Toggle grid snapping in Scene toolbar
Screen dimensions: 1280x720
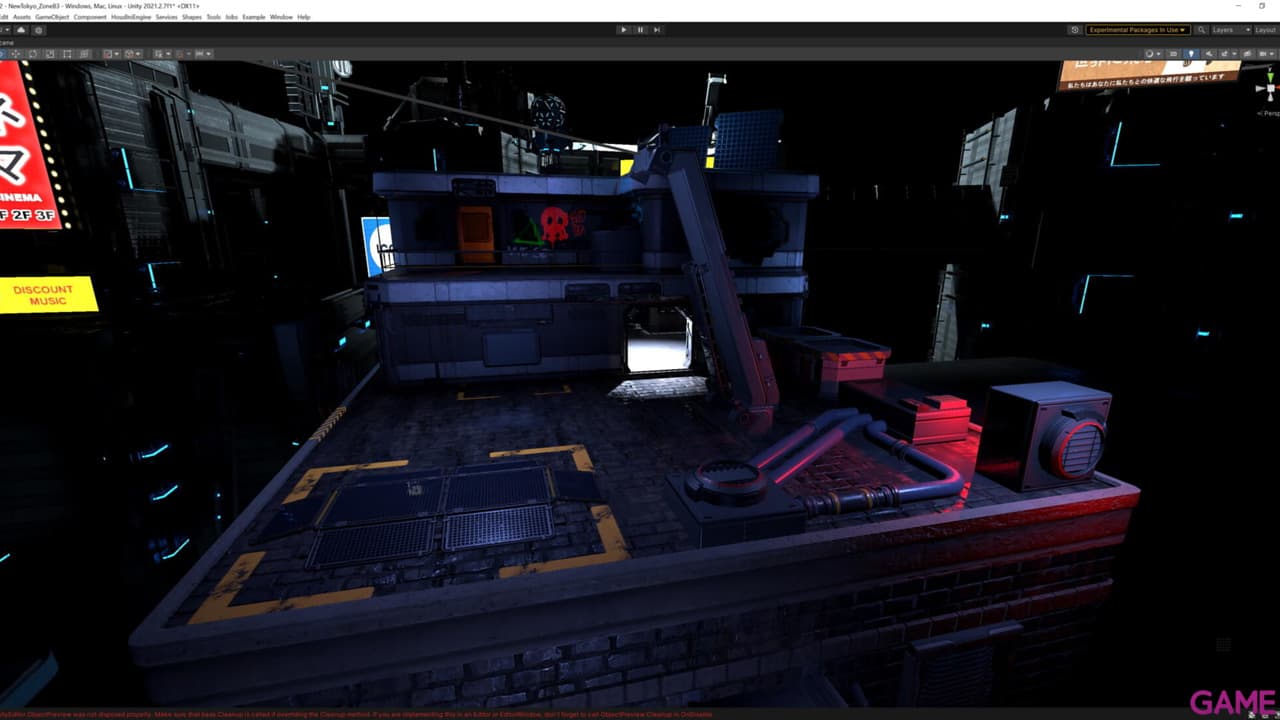(180, 53)
